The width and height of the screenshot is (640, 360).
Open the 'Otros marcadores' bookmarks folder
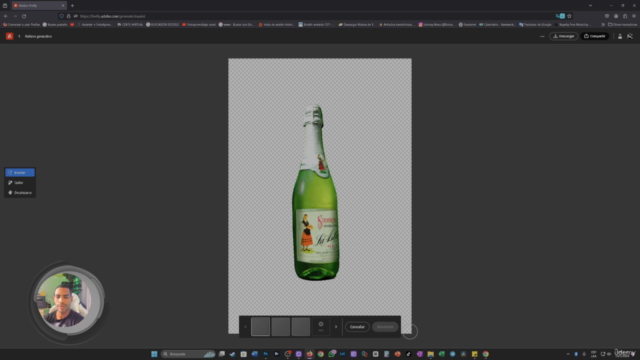click(x=622, y=24)
